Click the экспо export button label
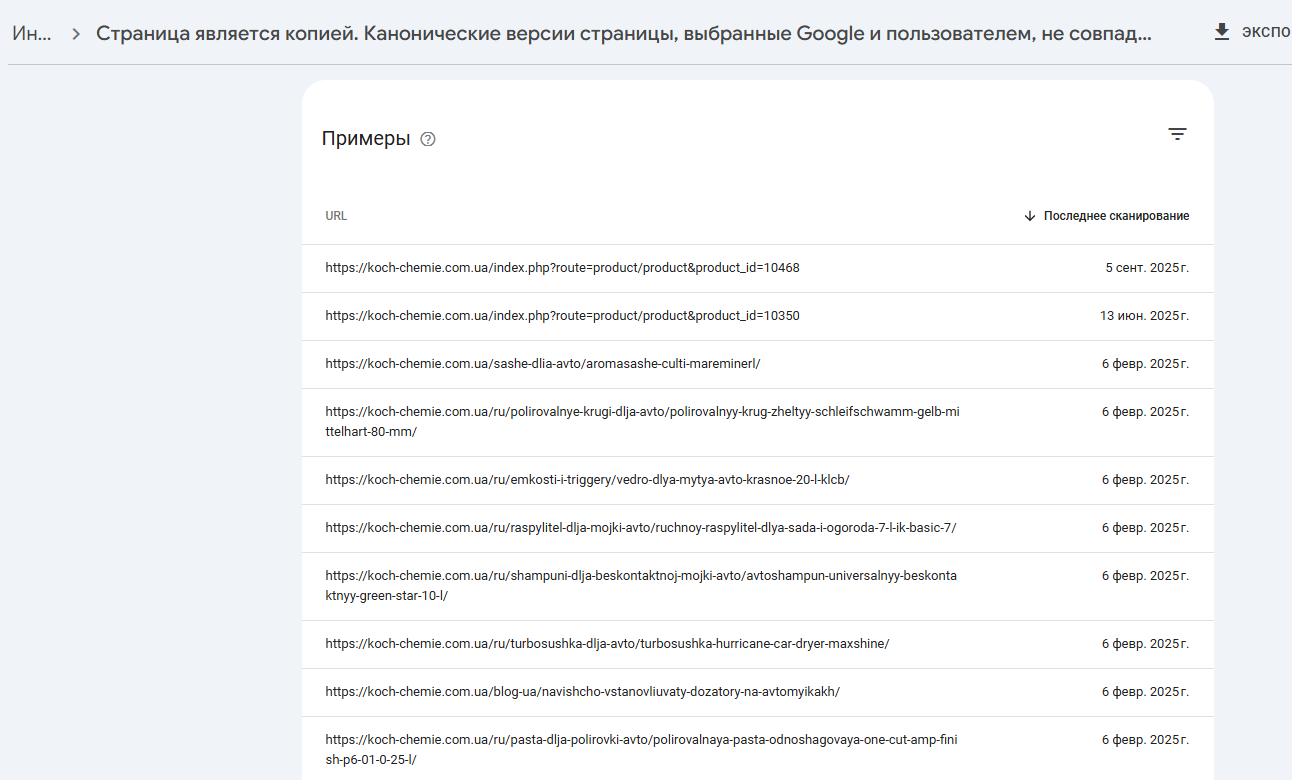The width and height of the screenshot is (1292, 780). pos(1266,32)
